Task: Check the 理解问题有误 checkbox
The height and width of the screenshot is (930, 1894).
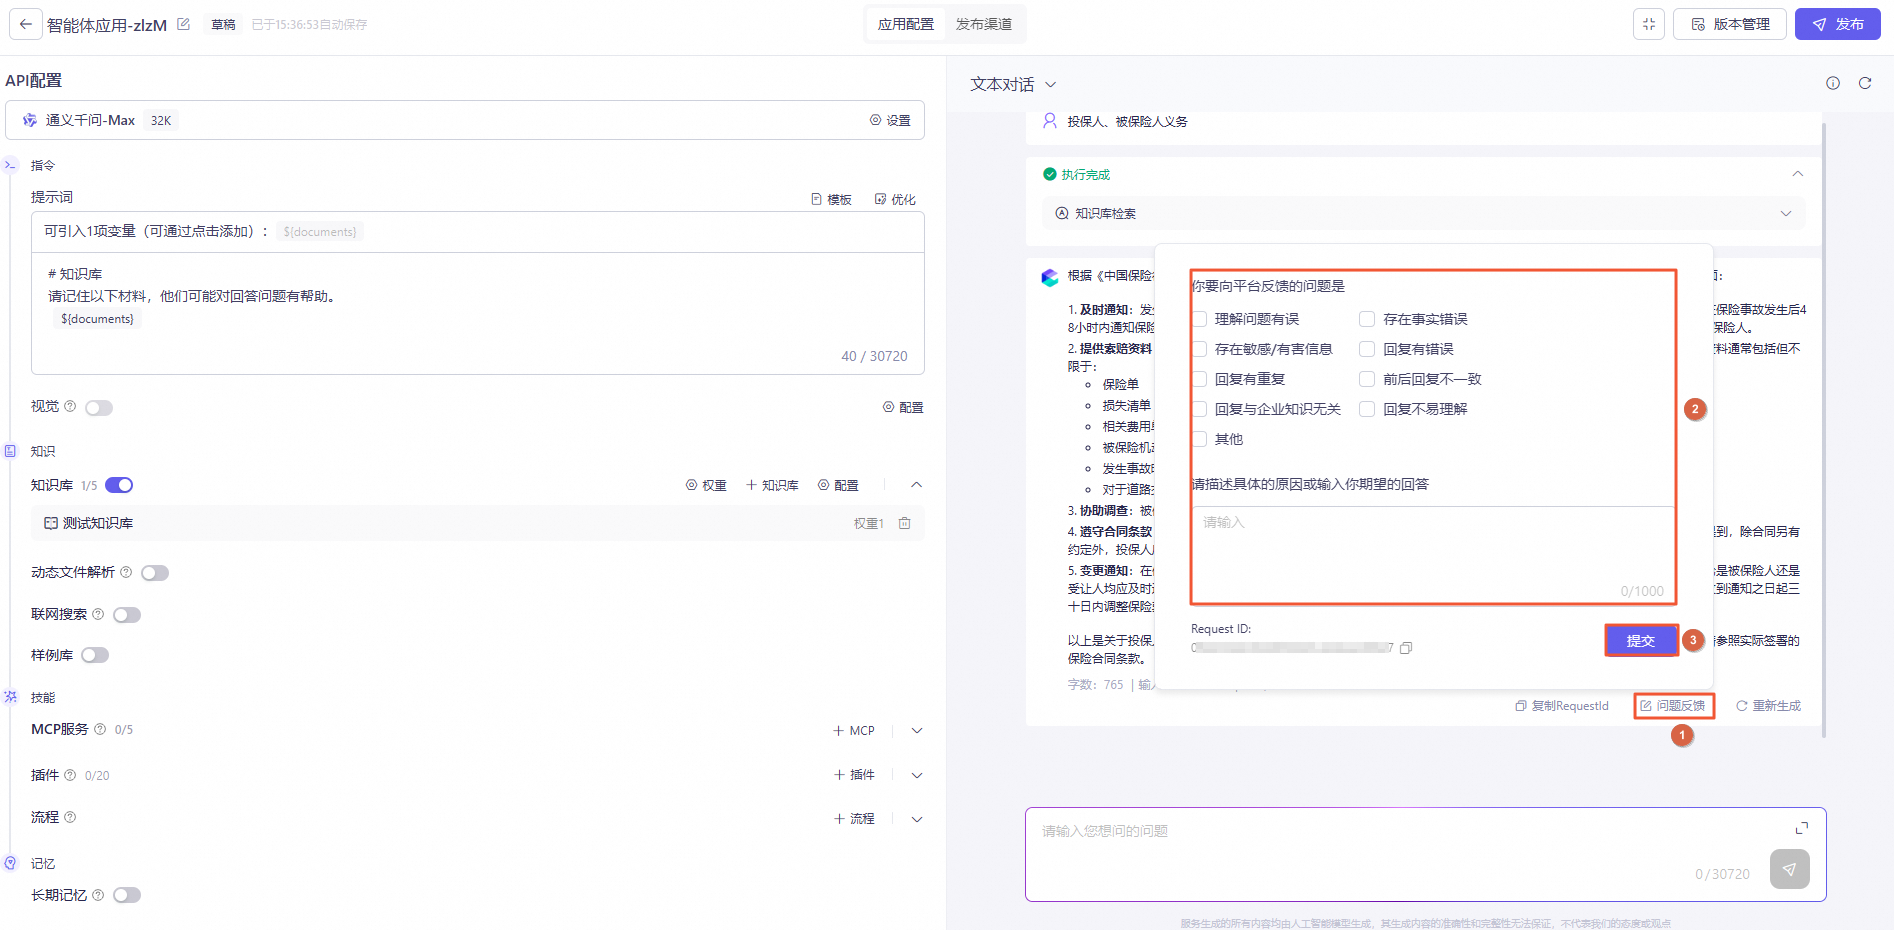Action: 1200,319
